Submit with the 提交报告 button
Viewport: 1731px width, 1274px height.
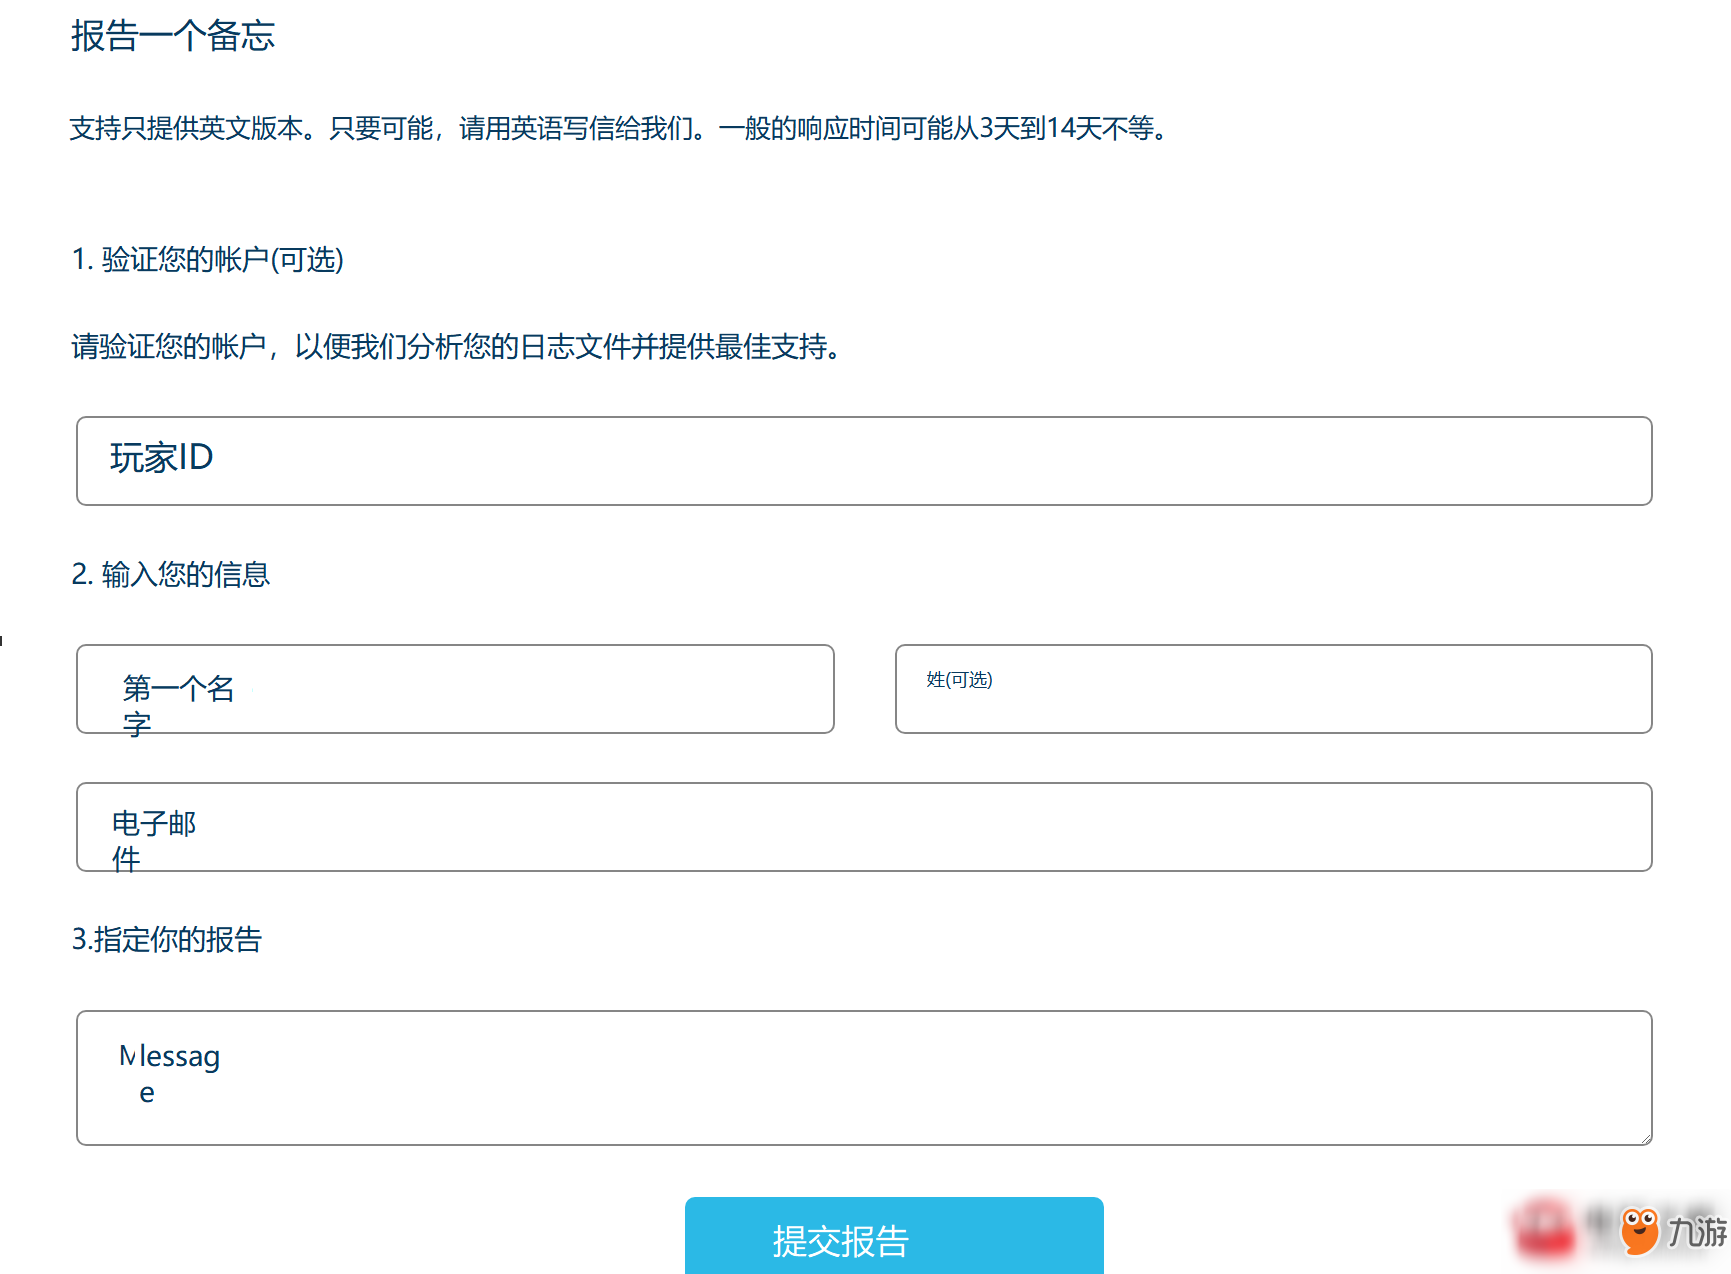[894, 1236]
